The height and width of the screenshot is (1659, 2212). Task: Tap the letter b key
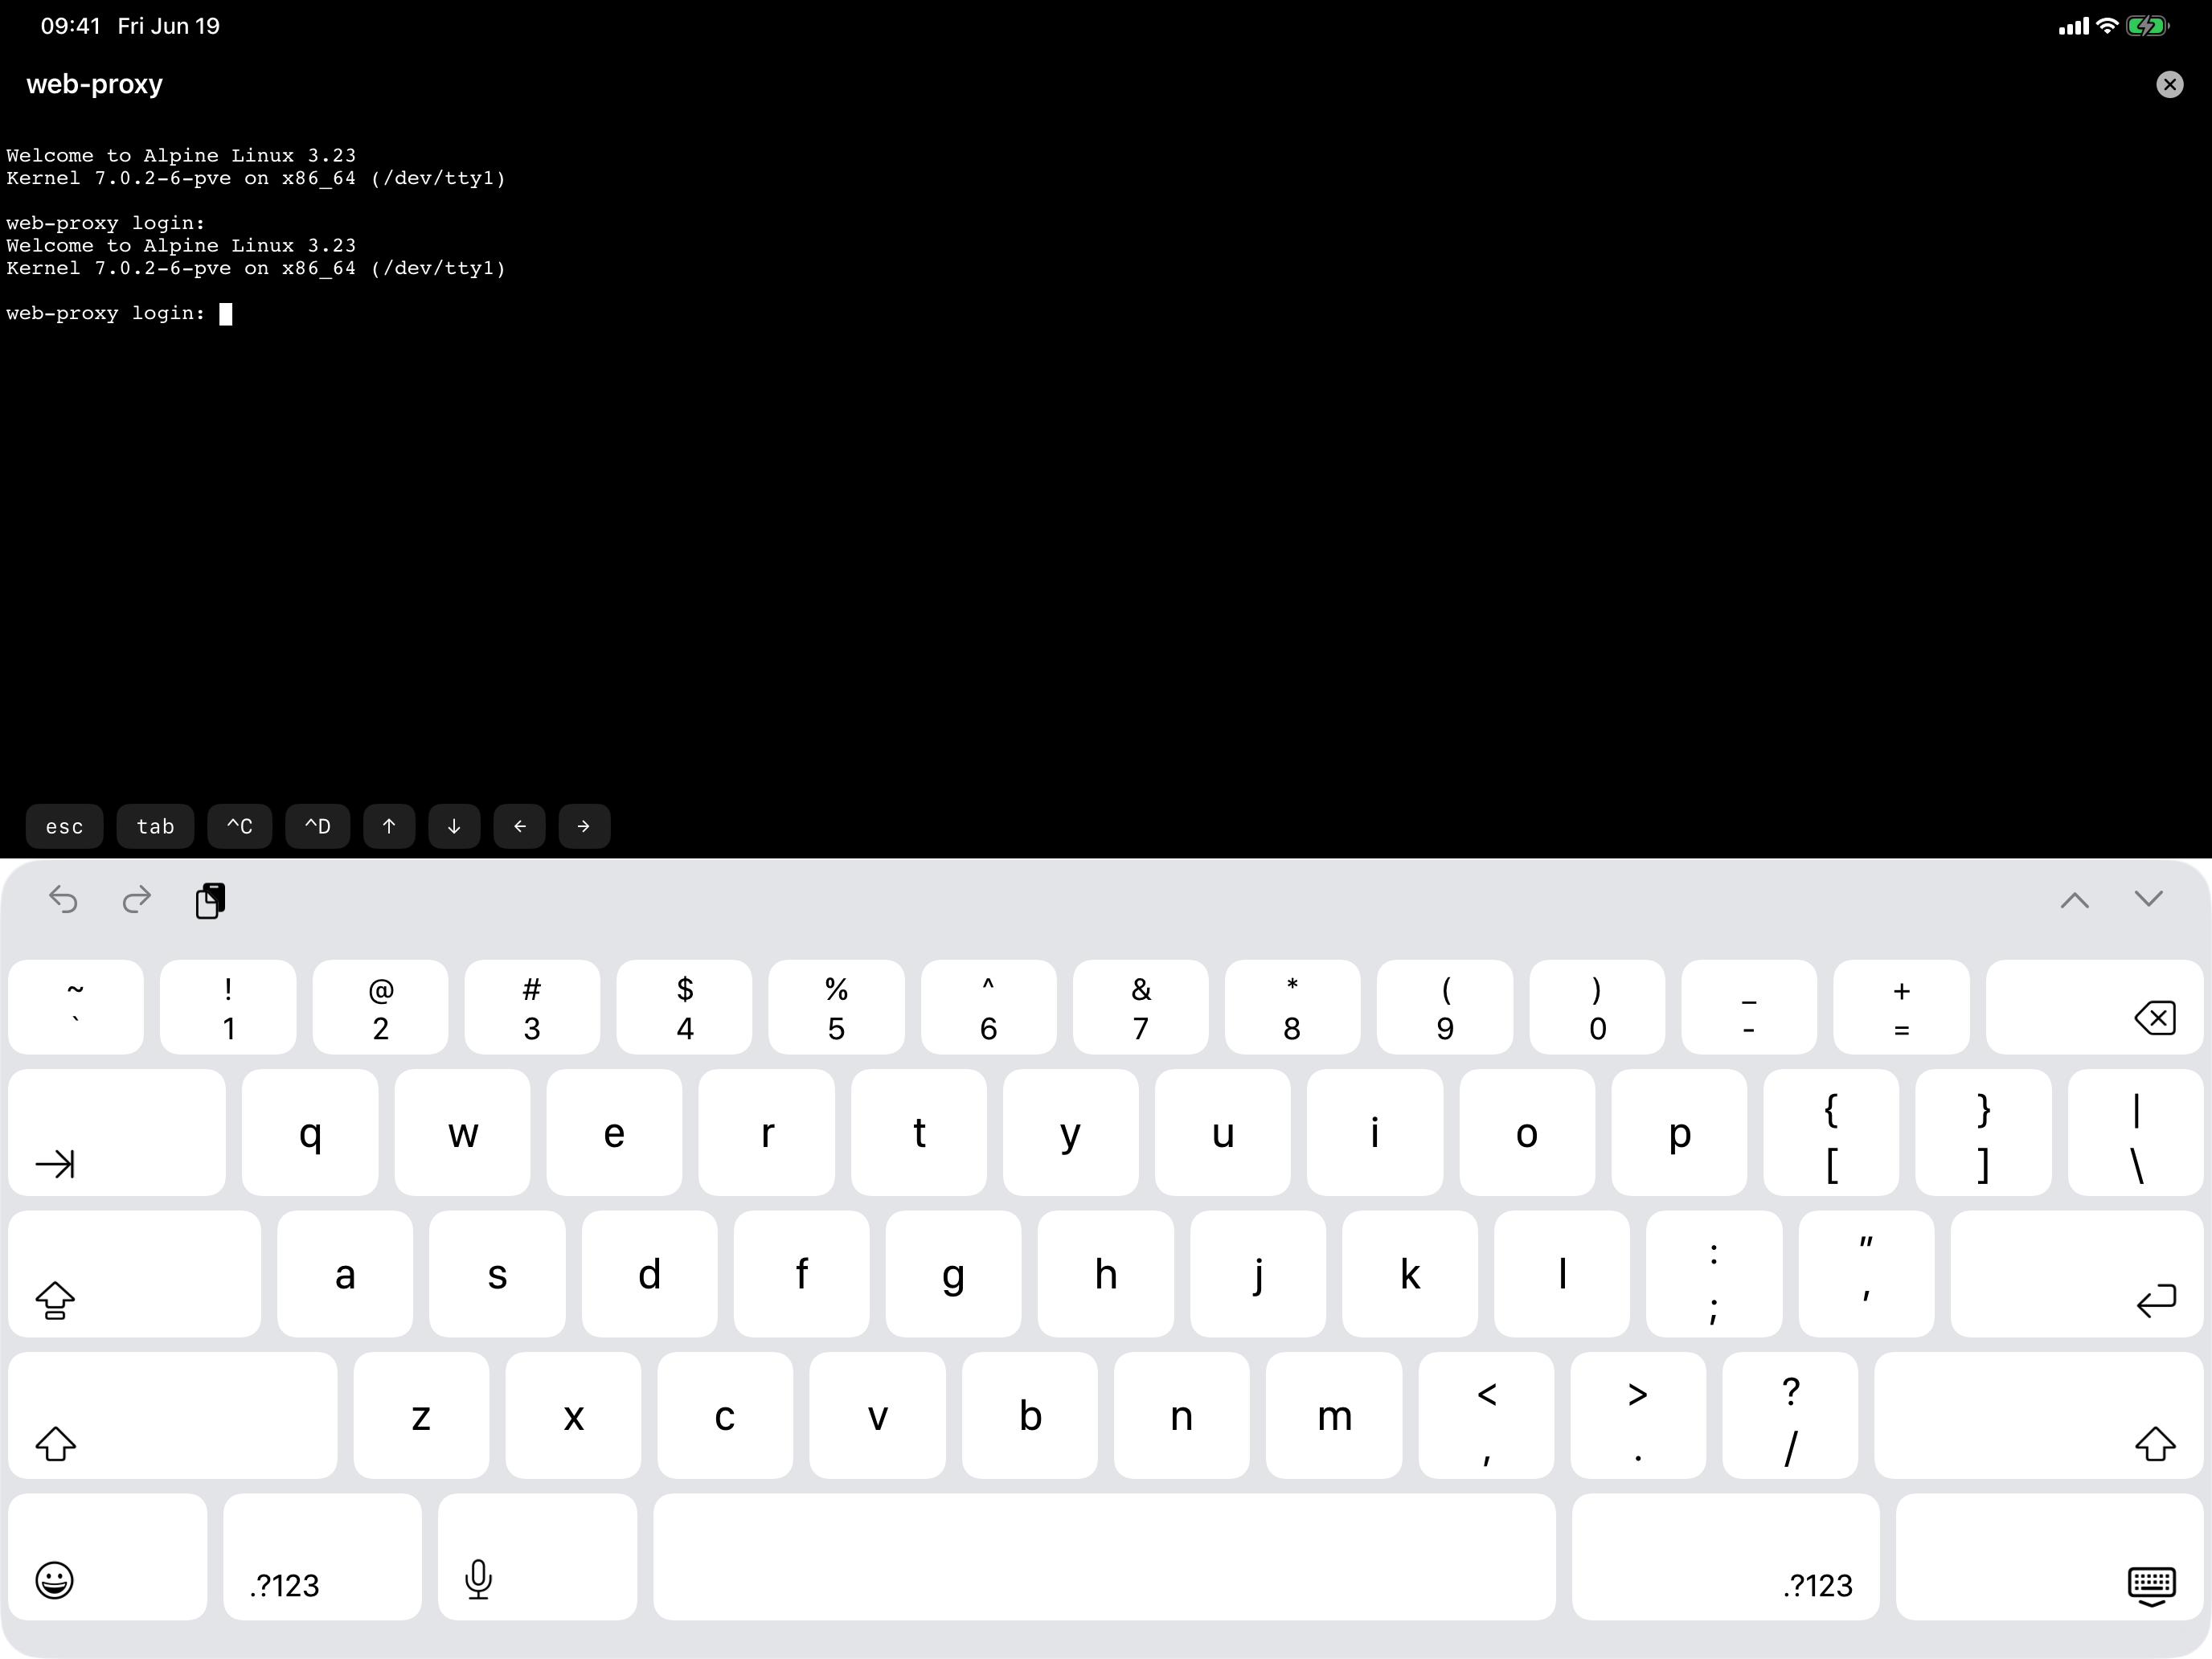[1029, 1415]
